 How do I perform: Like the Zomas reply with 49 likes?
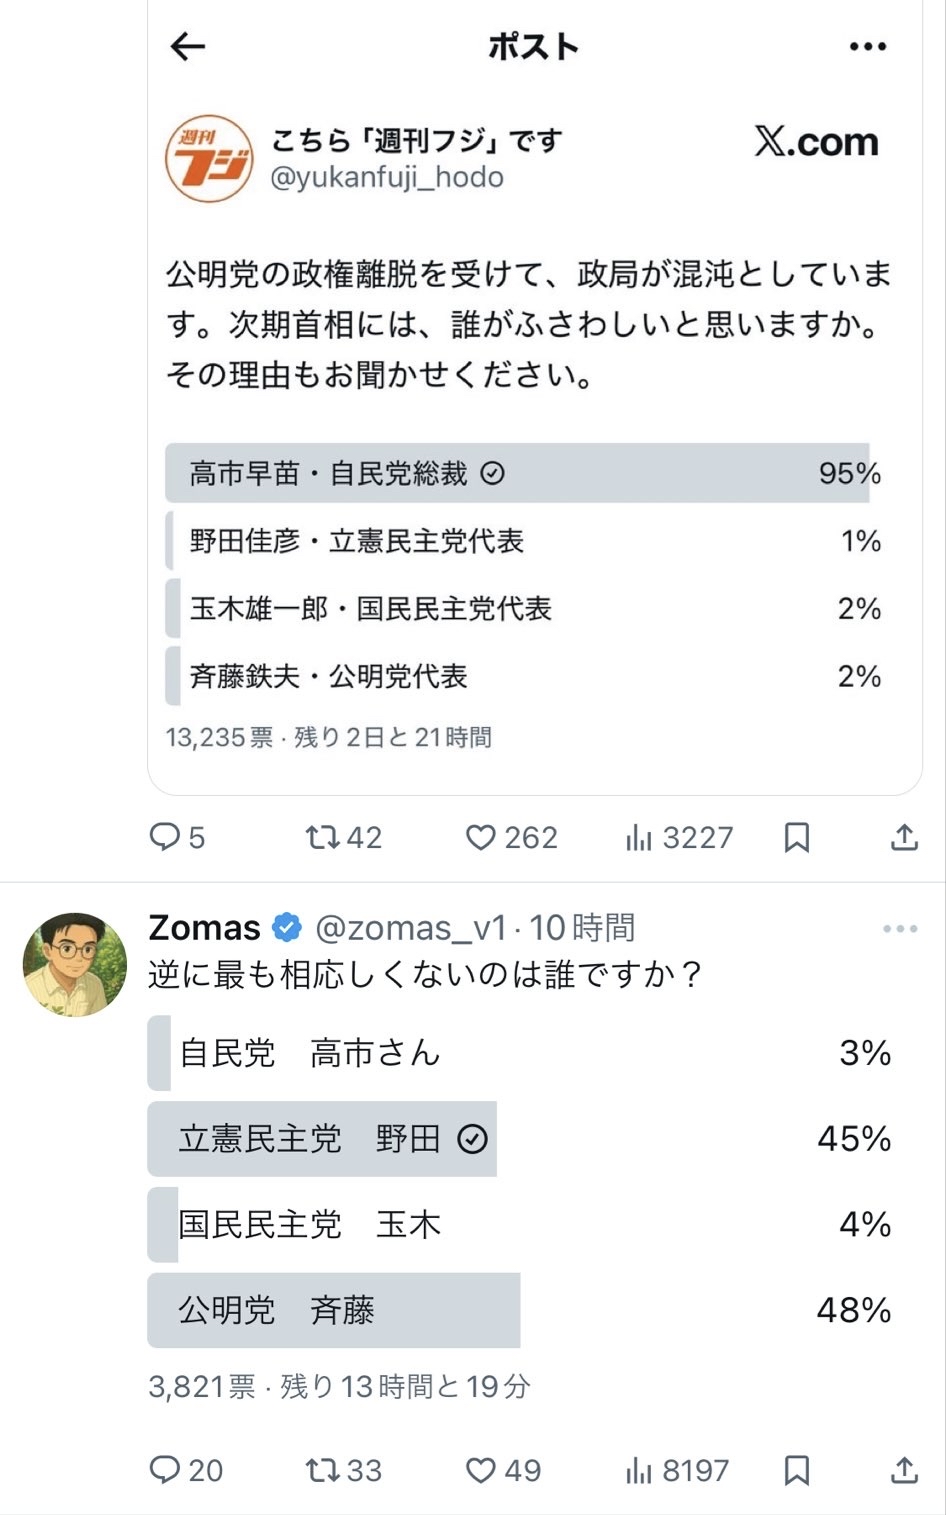(481, 1470)
